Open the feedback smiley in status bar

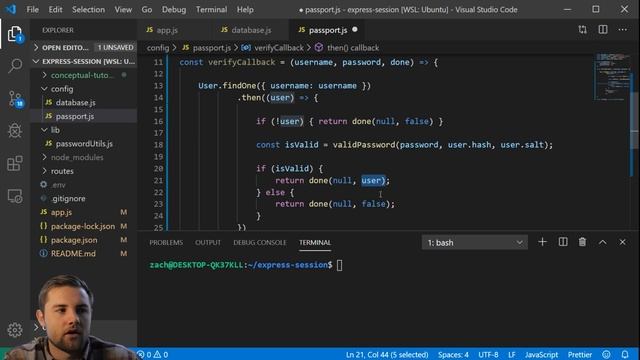tap(607, 354)
